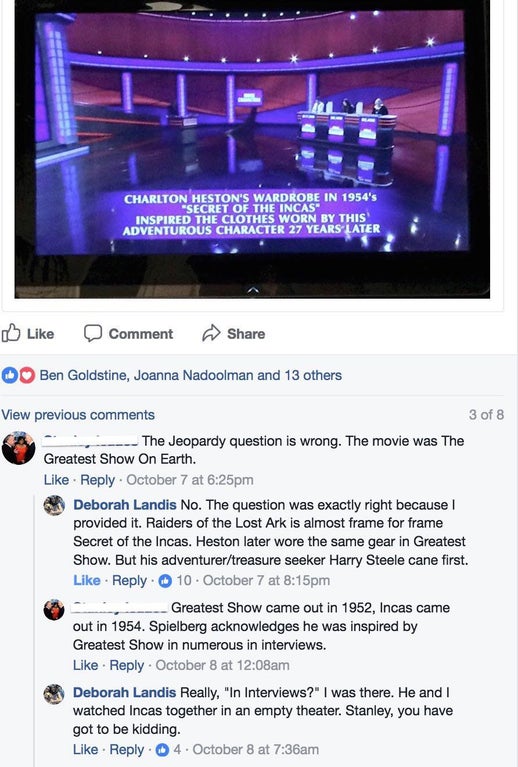Image resolution: width=518 pixels, height=767 pixels.
Task: Click the like count icon showing 4
Action: (x=162, y=750)
